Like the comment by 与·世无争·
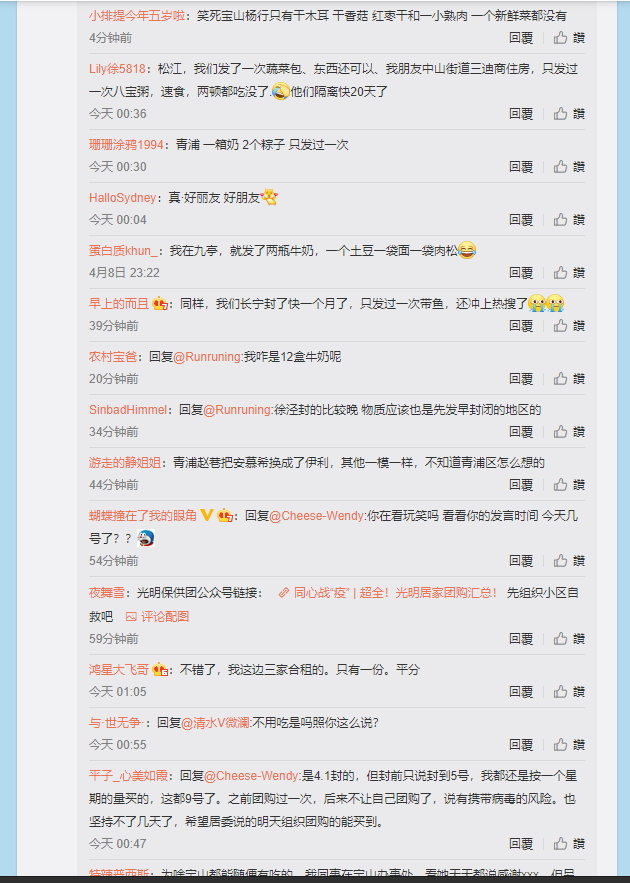This screenshot has width=630, height=883. [x=569, y=744]
